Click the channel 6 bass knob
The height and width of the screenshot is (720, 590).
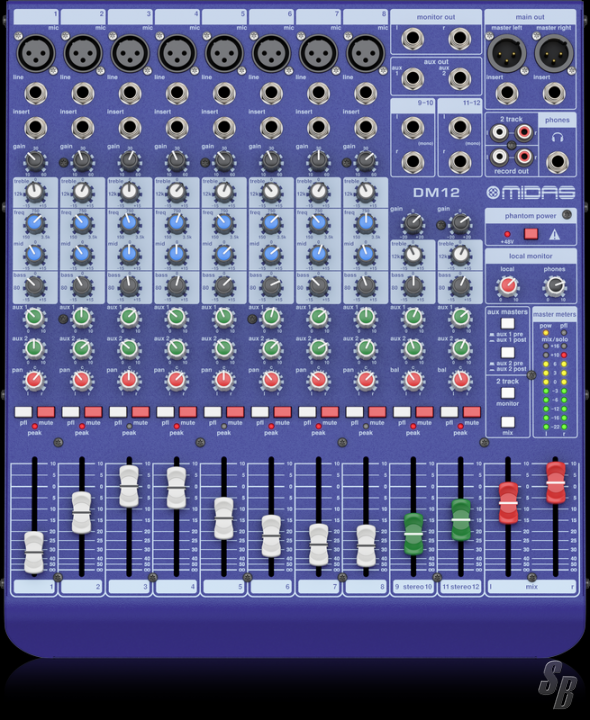271,287
